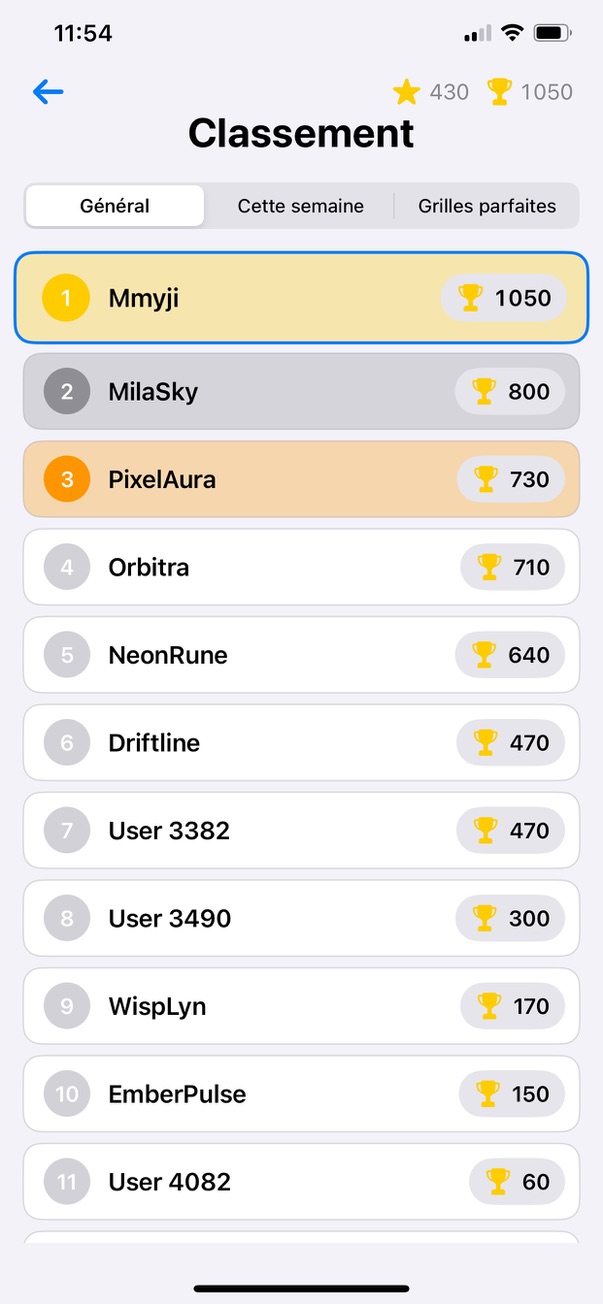The image size is (603, 1304).
Task: Open the Grilles parfaites tab
Action: (x=486, y=206)
